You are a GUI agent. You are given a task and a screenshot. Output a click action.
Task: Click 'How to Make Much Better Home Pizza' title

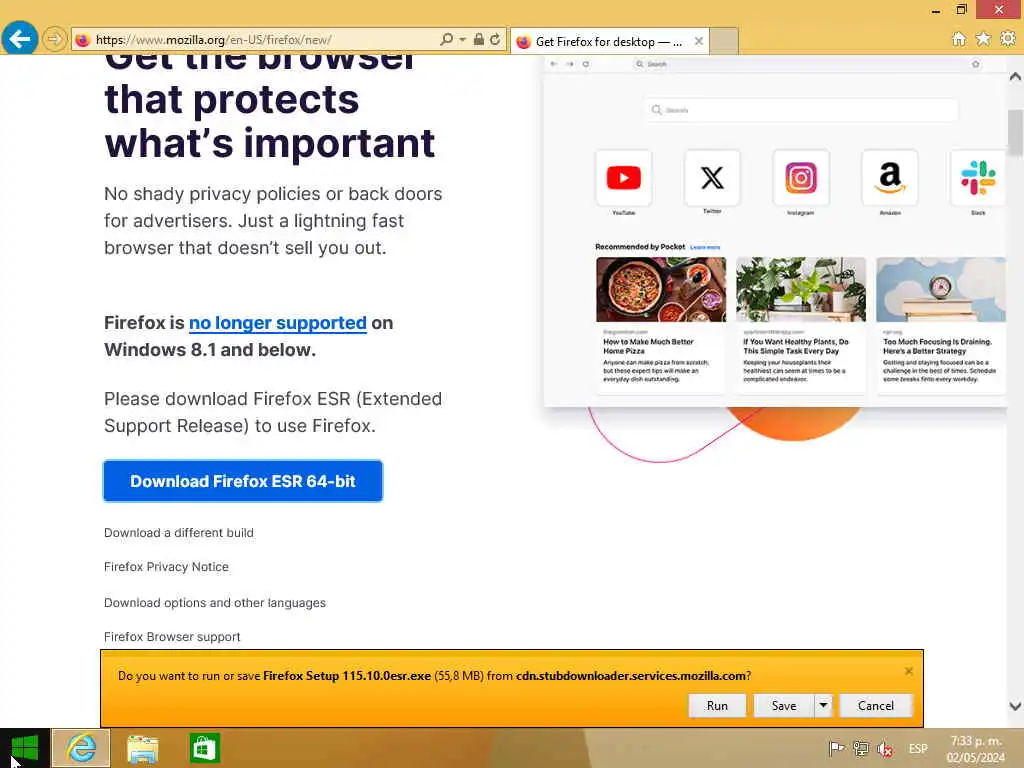coord(648,346)
